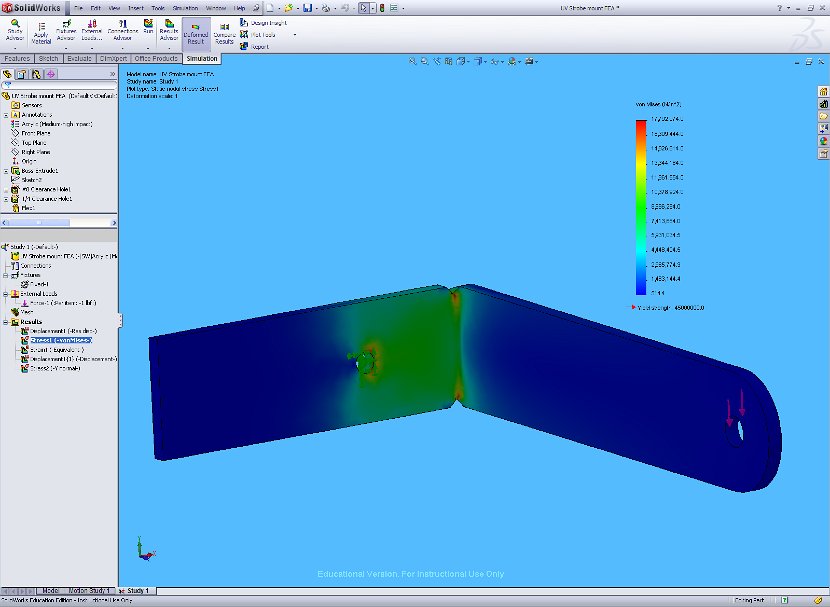Expand the Annotations tree node
830x607 pixels.
[6, 115]
